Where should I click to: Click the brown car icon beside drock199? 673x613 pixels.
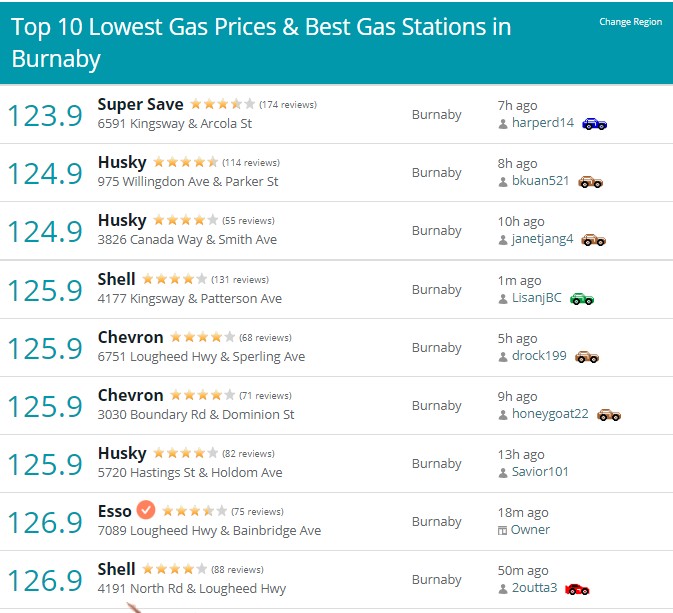coord(587,357)
